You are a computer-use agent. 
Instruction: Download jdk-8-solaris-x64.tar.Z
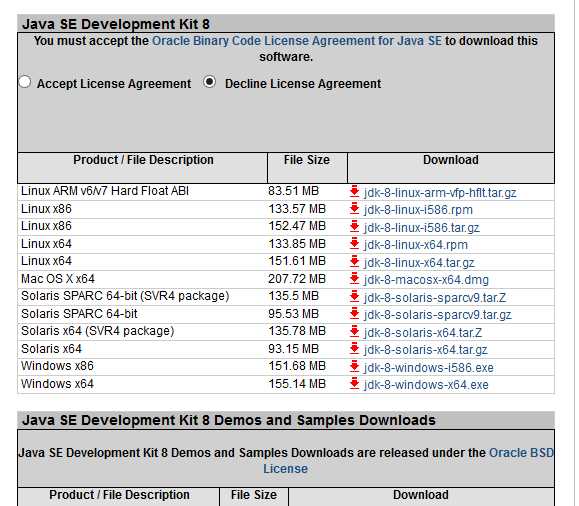coord(423,332)
